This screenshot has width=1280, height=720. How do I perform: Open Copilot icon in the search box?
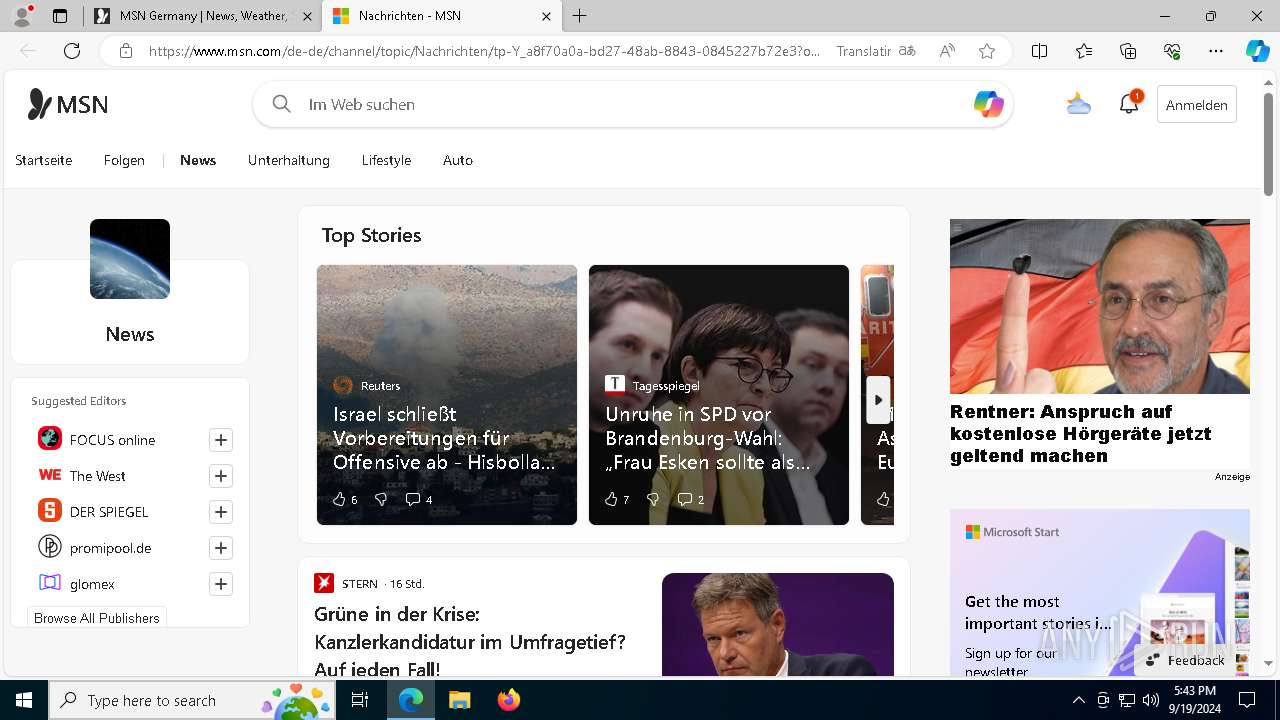988,104
